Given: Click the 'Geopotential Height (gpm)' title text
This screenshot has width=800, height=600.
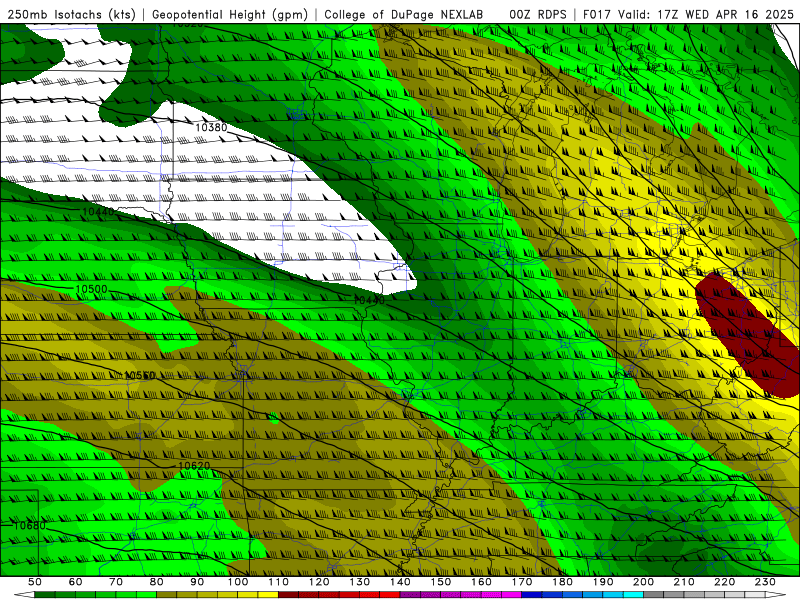Looking at the screenshot, I should click(230, 14).
